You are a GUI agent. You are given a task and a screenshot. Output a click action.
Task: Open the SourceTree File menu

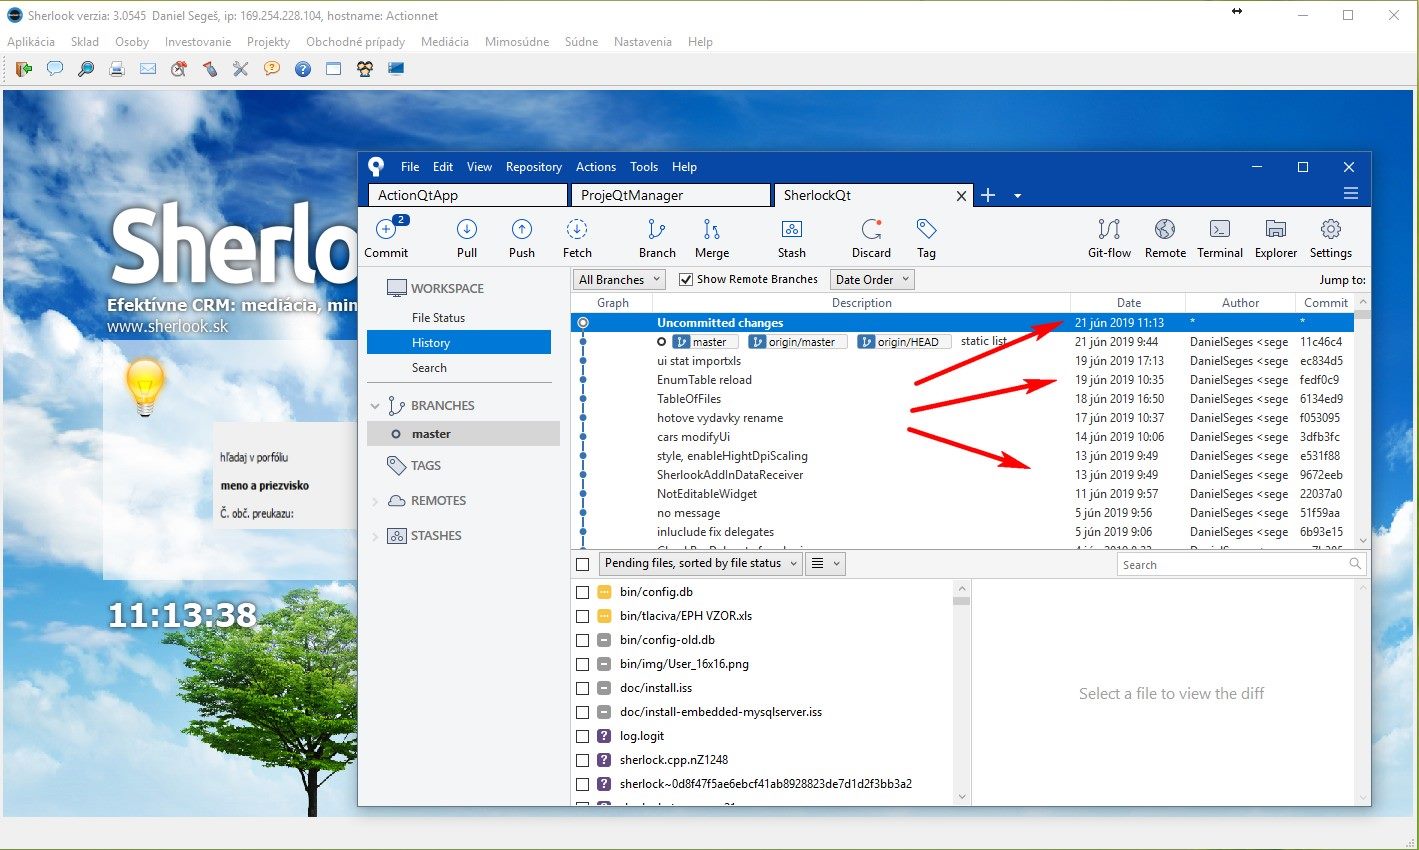coord(410,167)
